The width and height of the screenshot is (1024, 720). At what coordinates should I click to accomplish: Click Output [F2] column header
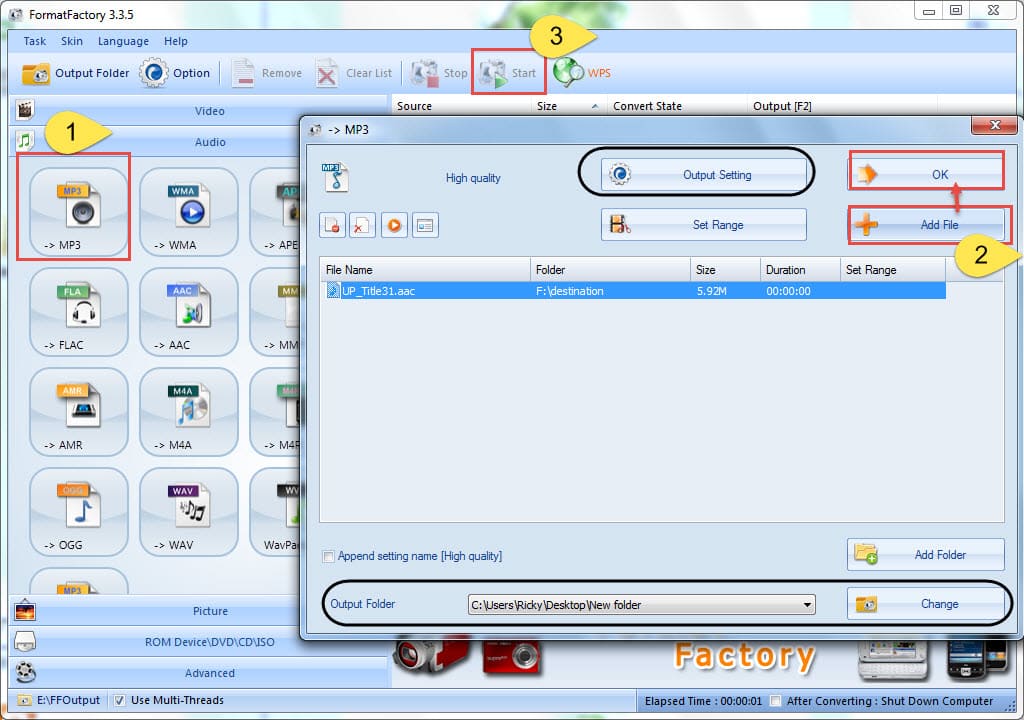coord(842,106)
